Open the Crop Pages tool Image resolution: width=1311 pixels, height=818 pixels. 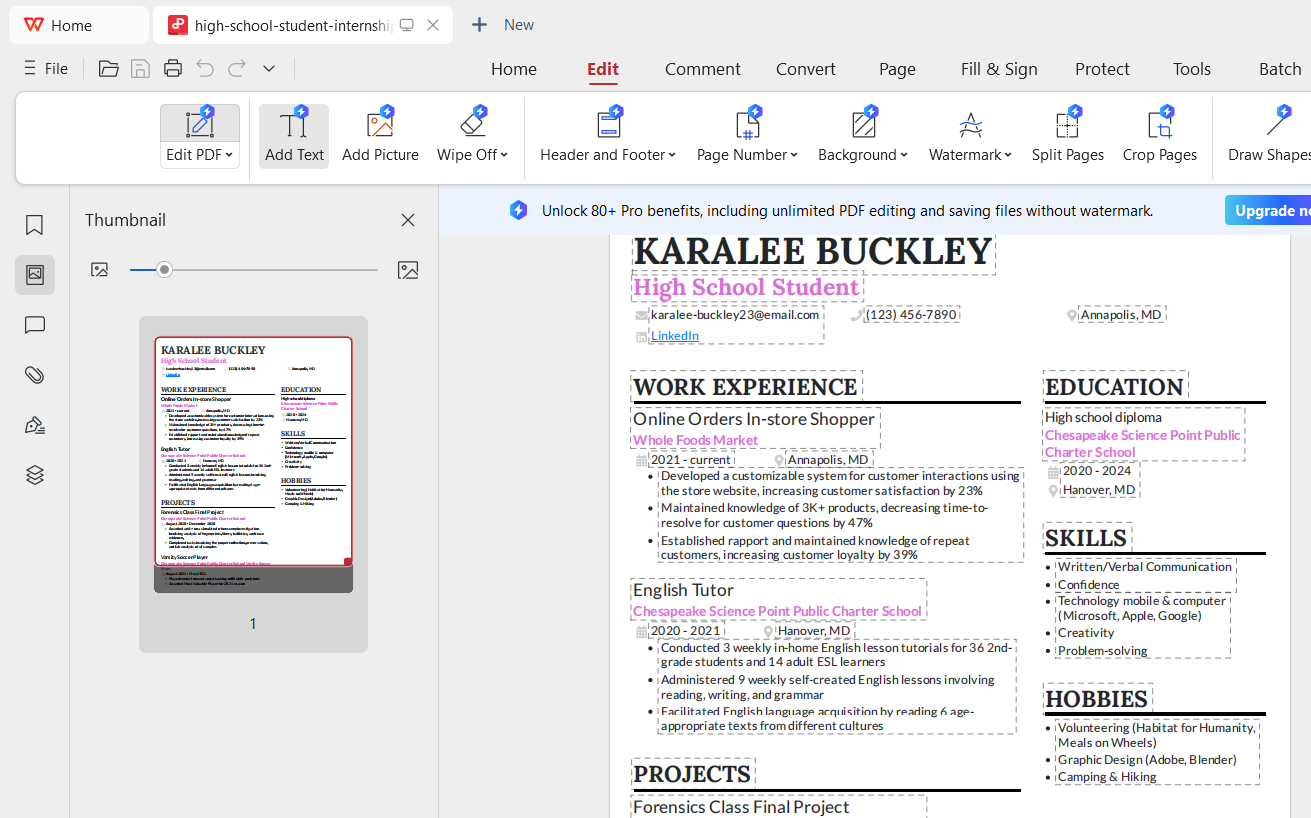[x=1160, y=135]
